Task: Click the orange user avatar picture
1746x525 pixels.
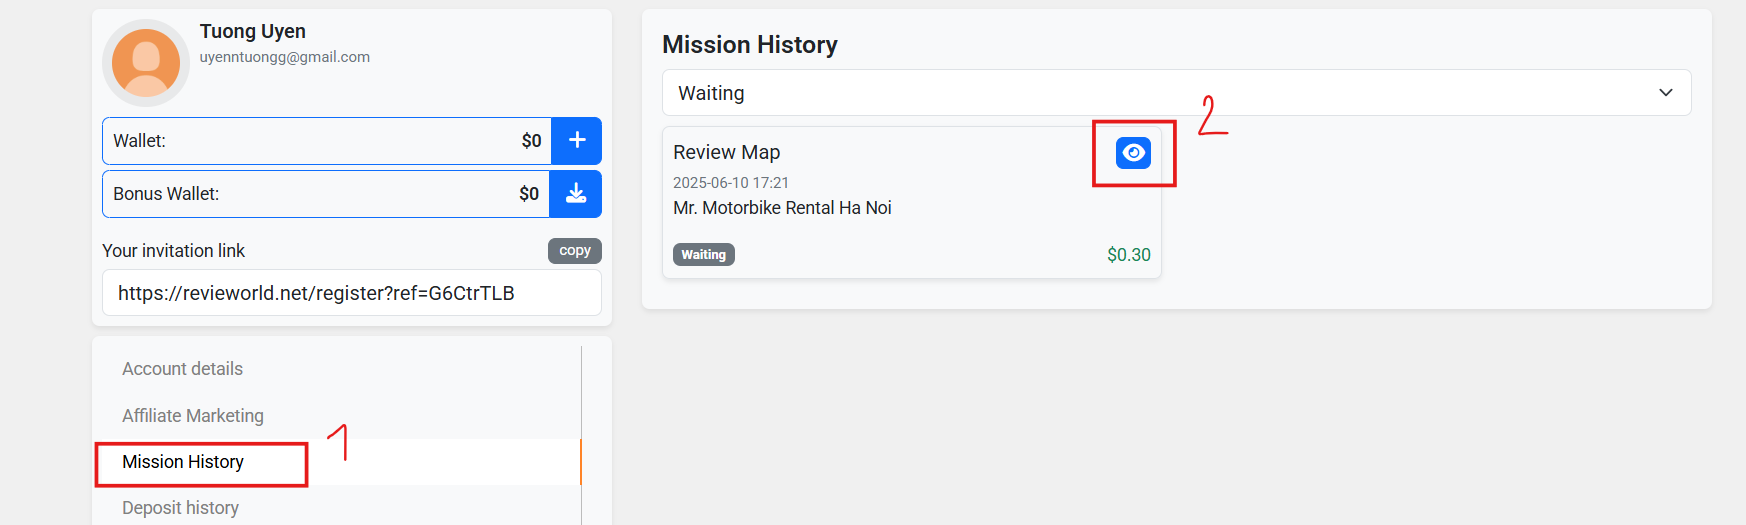Action: coord(146,63)
